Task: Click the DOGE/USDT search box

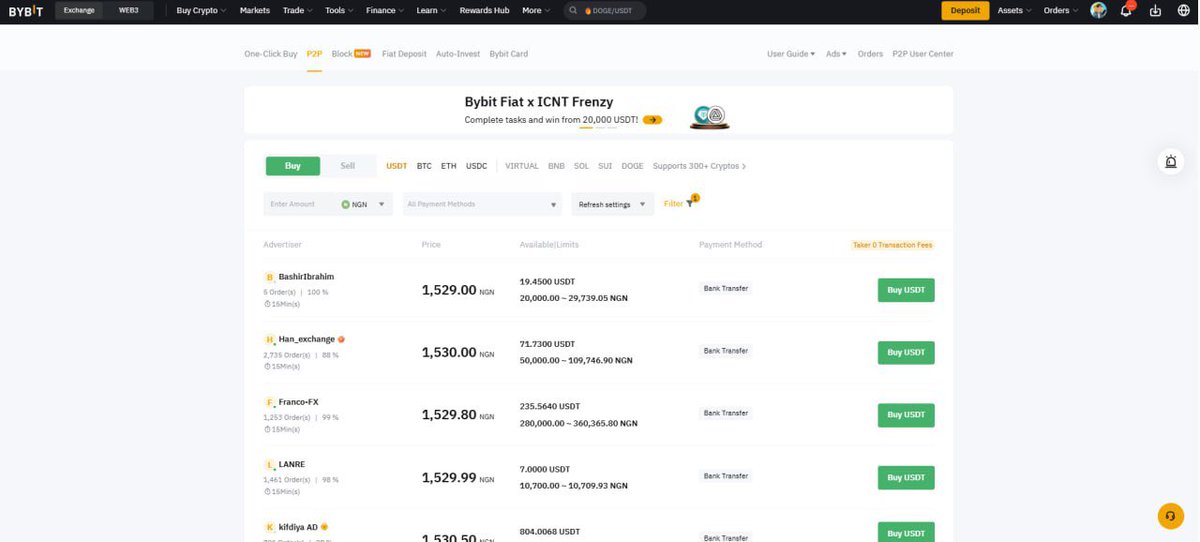Action: click(x=604, y=10)
